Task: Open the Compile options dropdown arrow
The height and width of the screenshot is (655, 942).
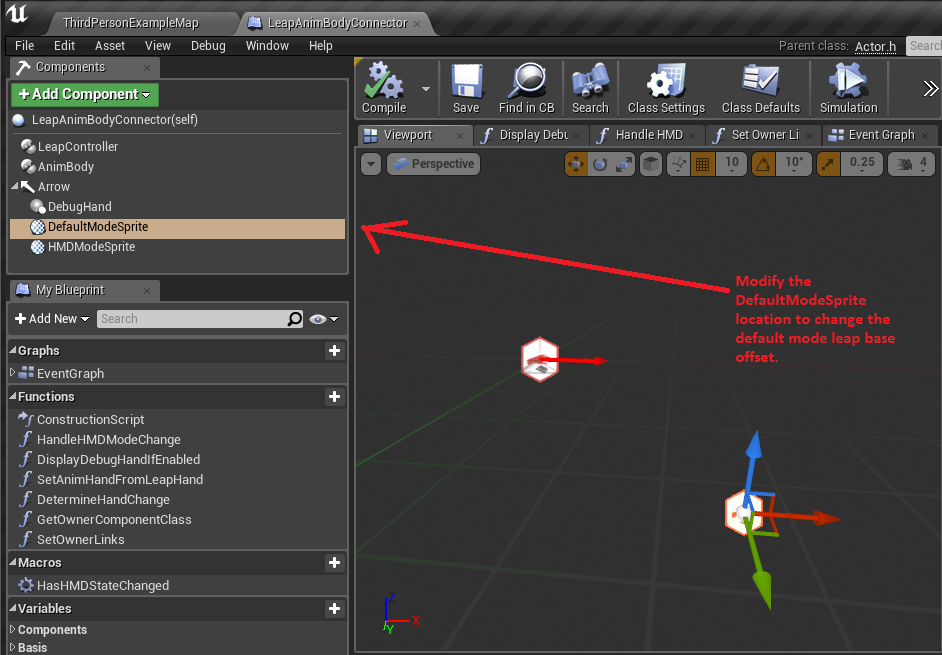Action: tap(426, 89)
